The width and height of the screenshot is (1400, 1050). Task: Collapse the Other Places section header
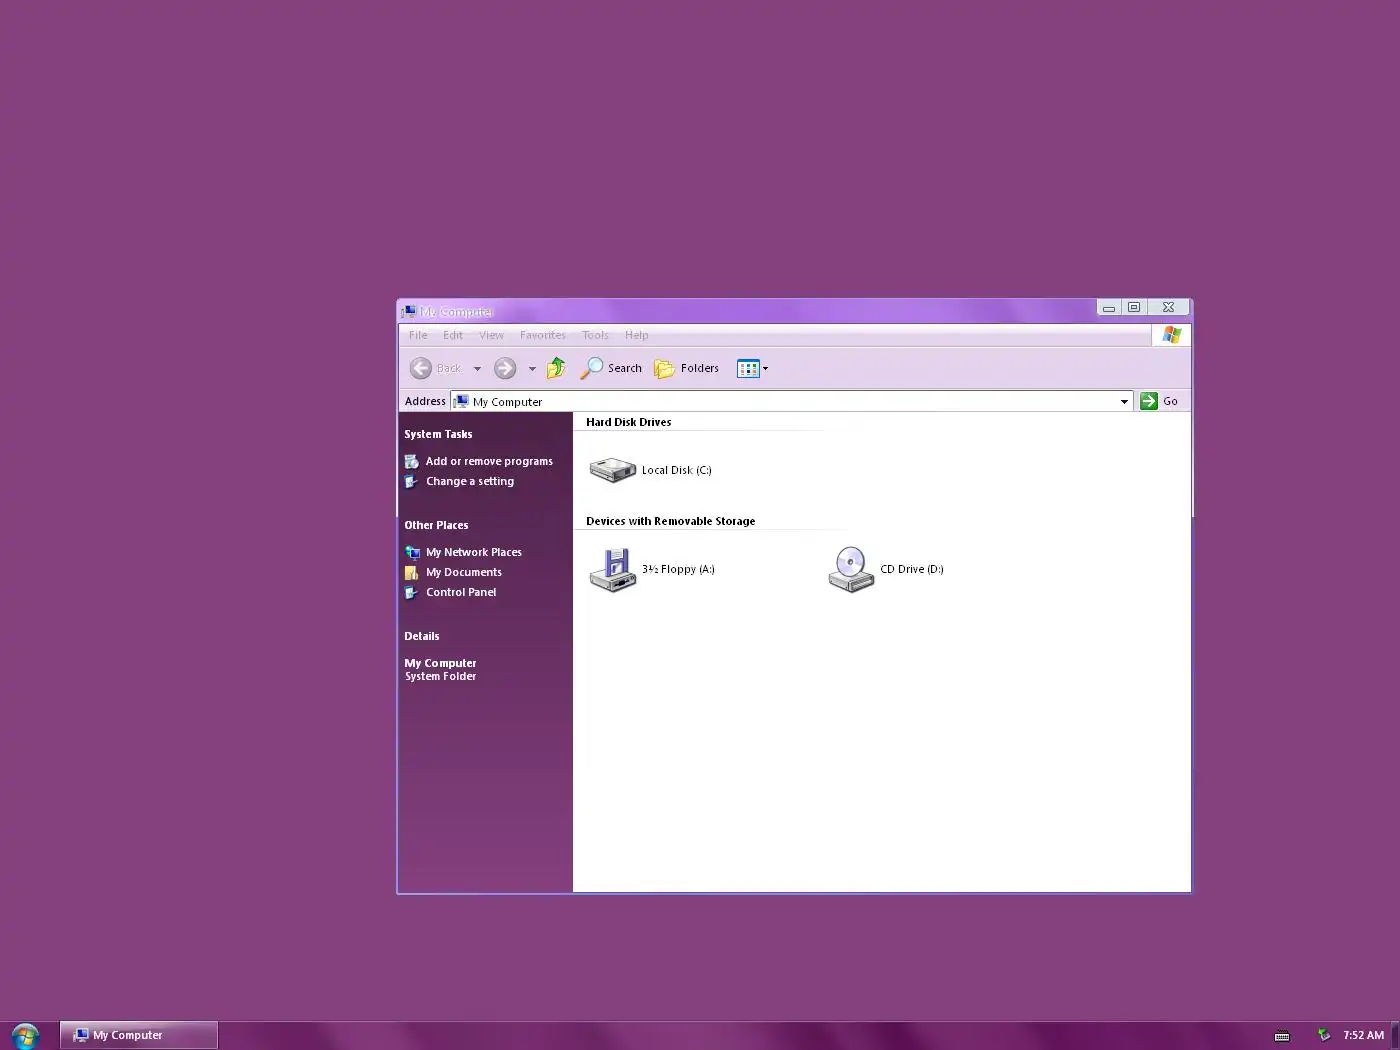coord(436,525)
